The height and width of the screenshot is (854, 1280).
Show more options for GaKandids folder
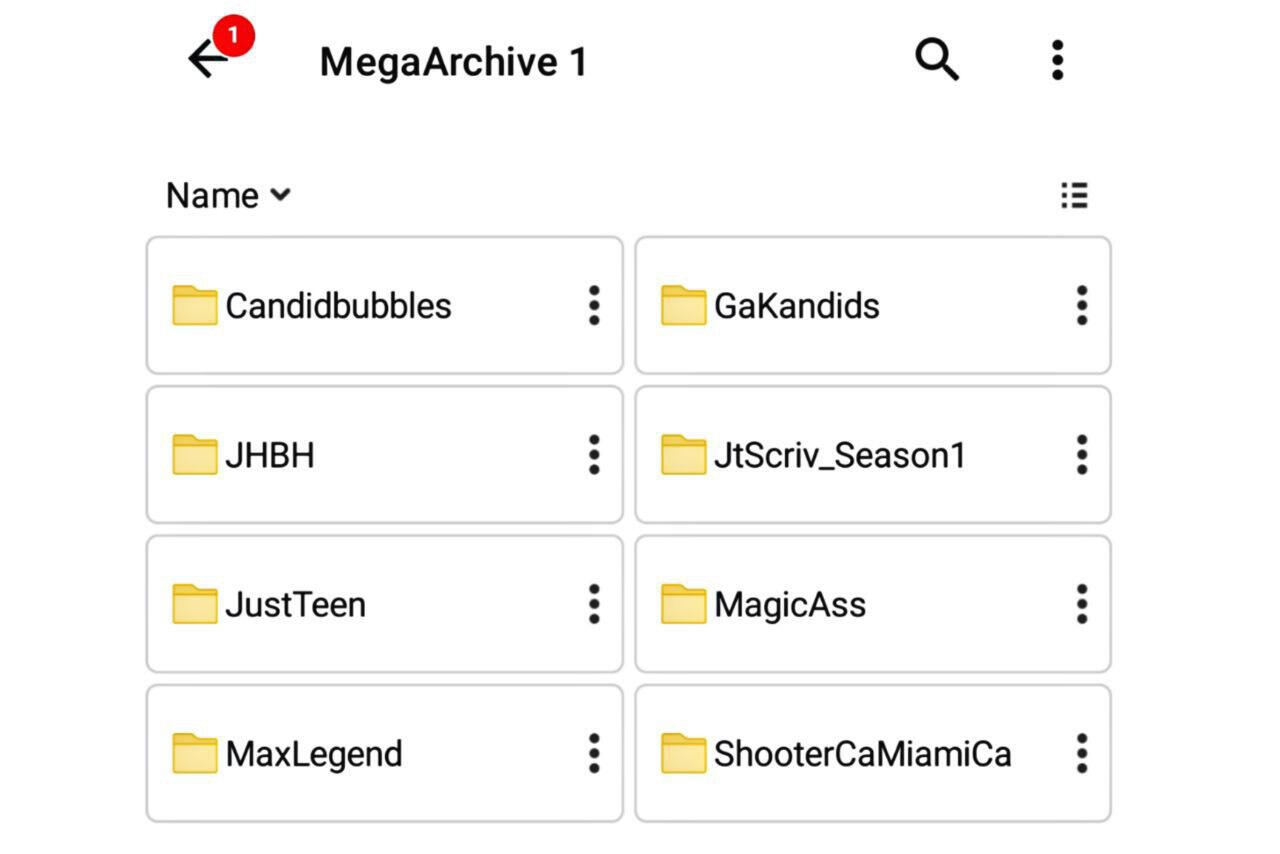pos(1081,305)
